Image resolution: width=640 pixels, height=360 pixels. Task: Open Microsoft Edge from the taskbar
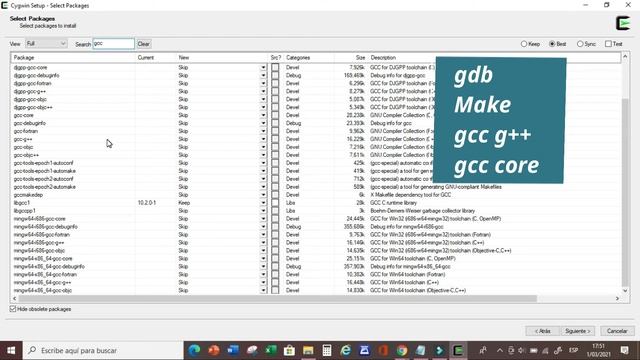coord(194,350)
